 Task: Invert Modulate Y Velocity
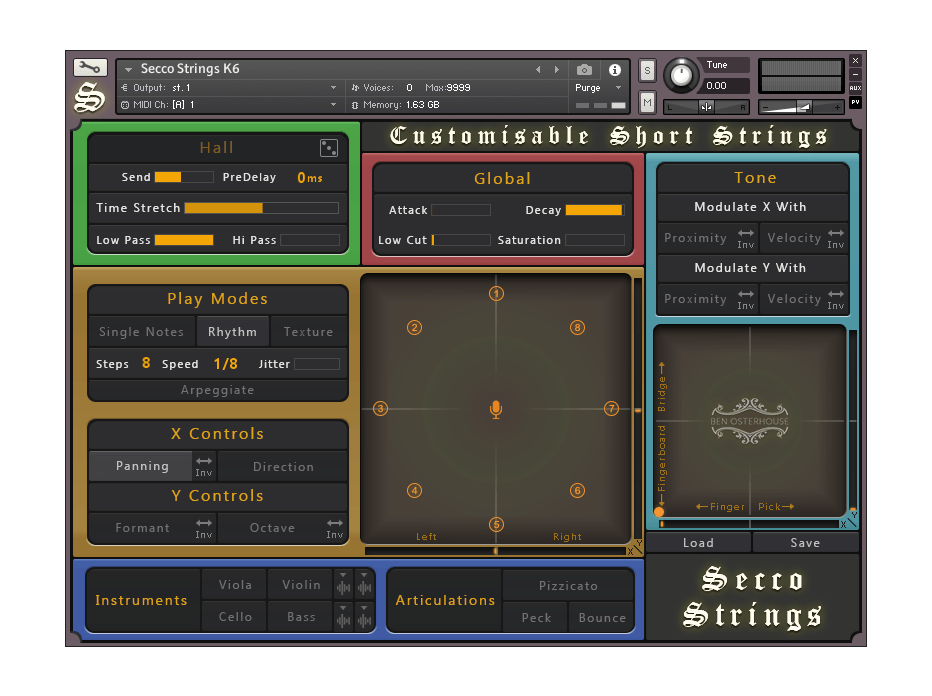(x=836, y=300)
